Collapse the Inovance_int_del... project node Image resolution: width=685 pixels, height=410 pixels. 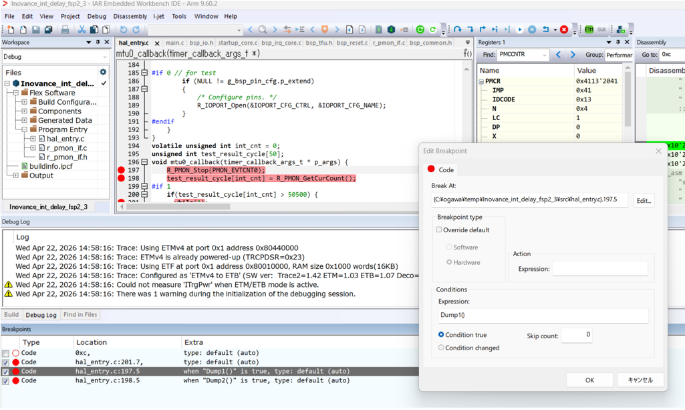coord(7,83)
